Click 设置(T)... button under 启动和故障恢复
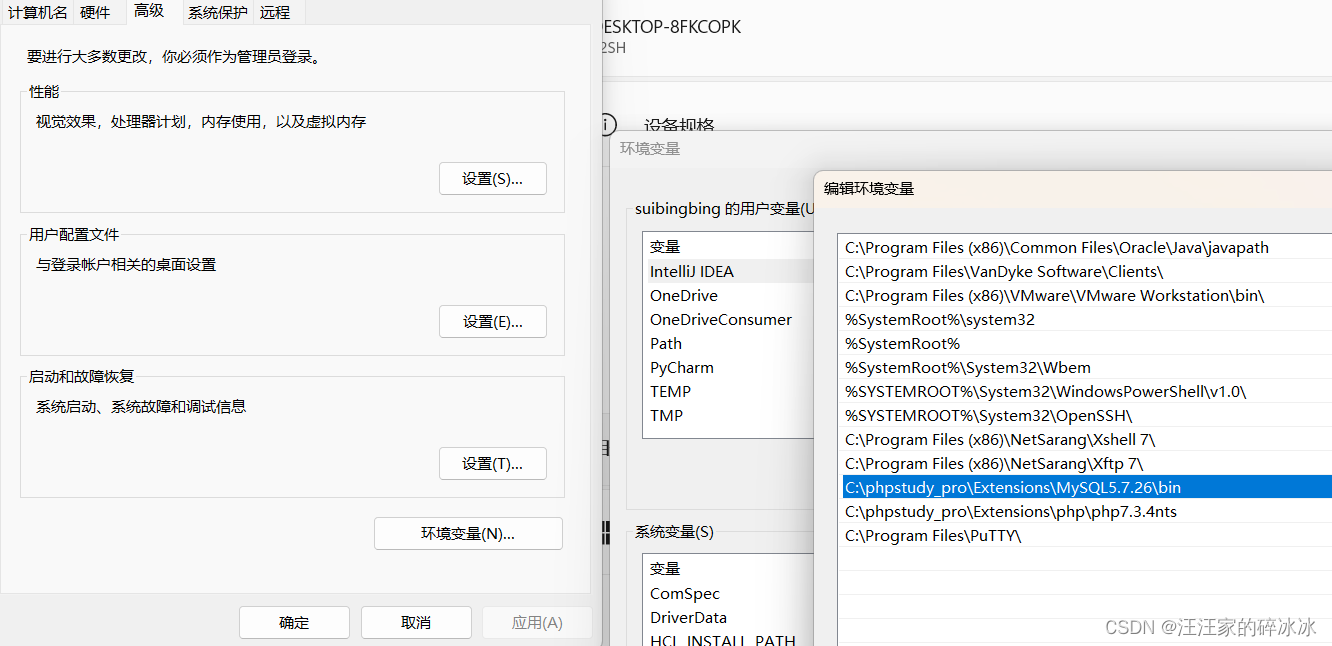 click(493, 463)
